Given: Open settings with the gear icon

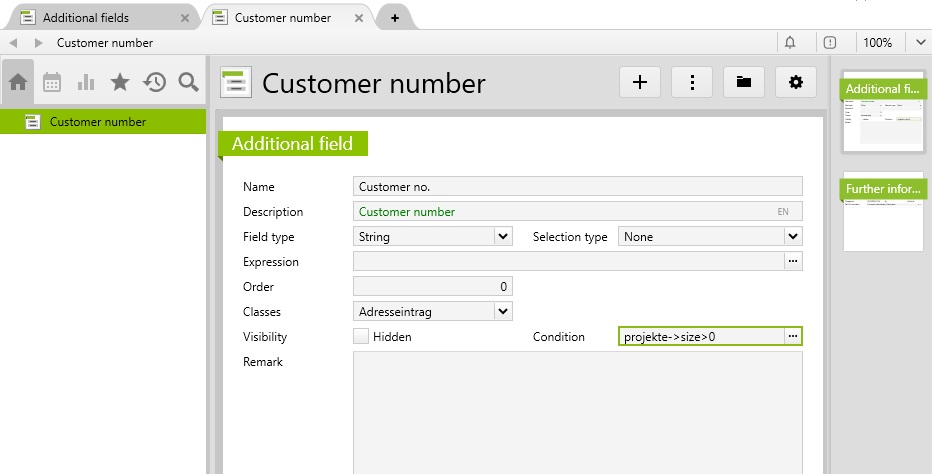Looking at the screenshot, I should [796, 83].
